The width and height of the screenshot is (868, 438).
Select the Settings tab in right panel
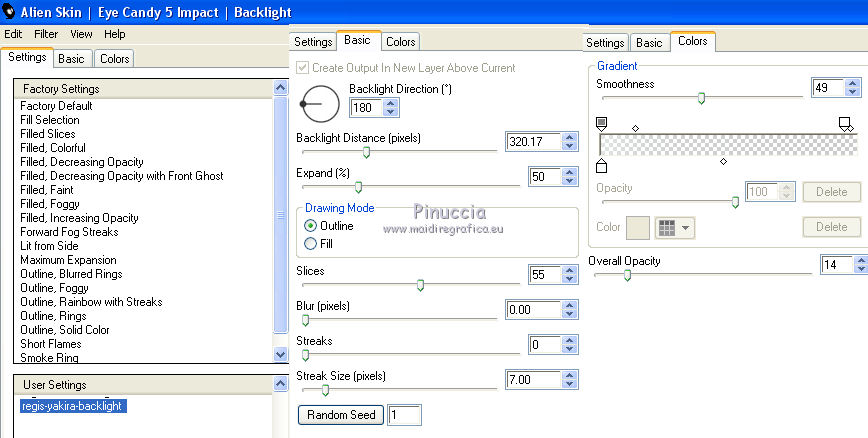[605, 43]
